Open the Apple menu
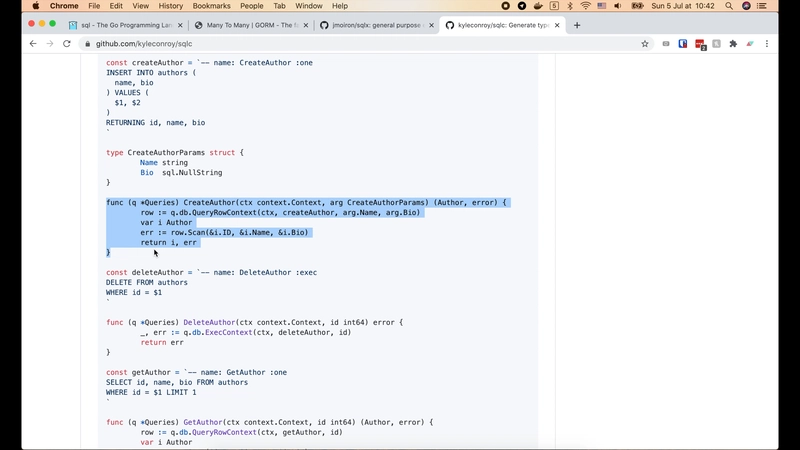This screenshot has width=800, height=450. point(36,6)
